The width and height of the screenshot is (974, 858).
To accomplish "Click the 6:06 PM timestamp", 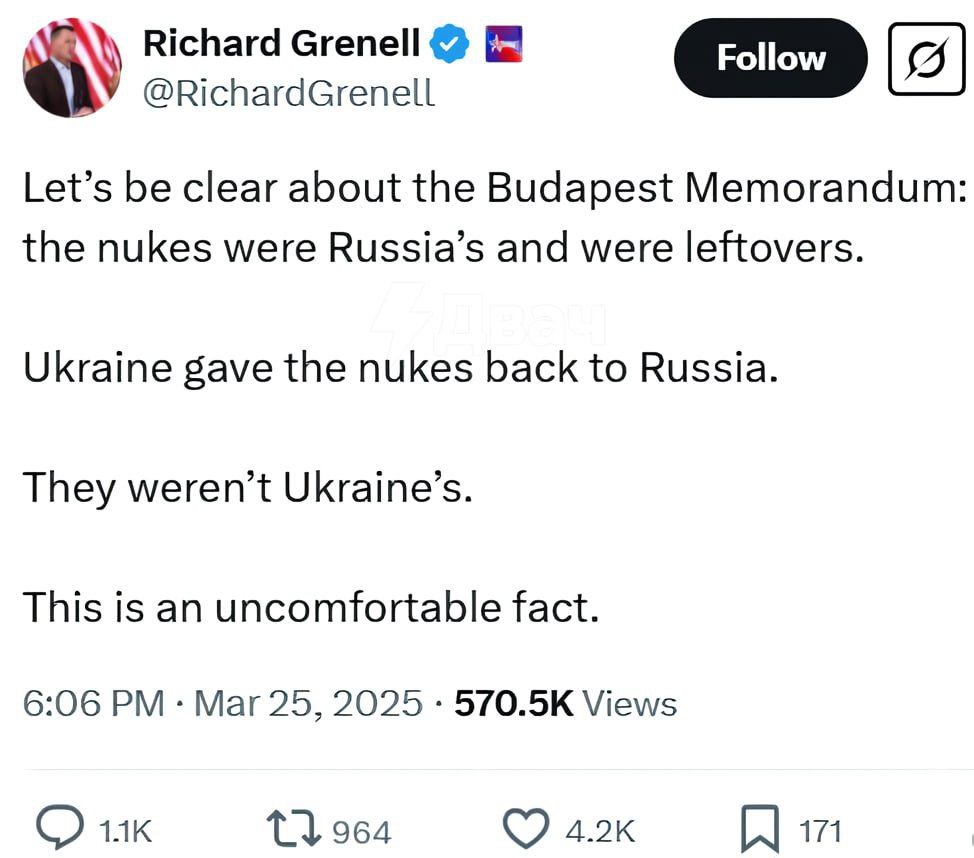I will click(x=93, y=704).
